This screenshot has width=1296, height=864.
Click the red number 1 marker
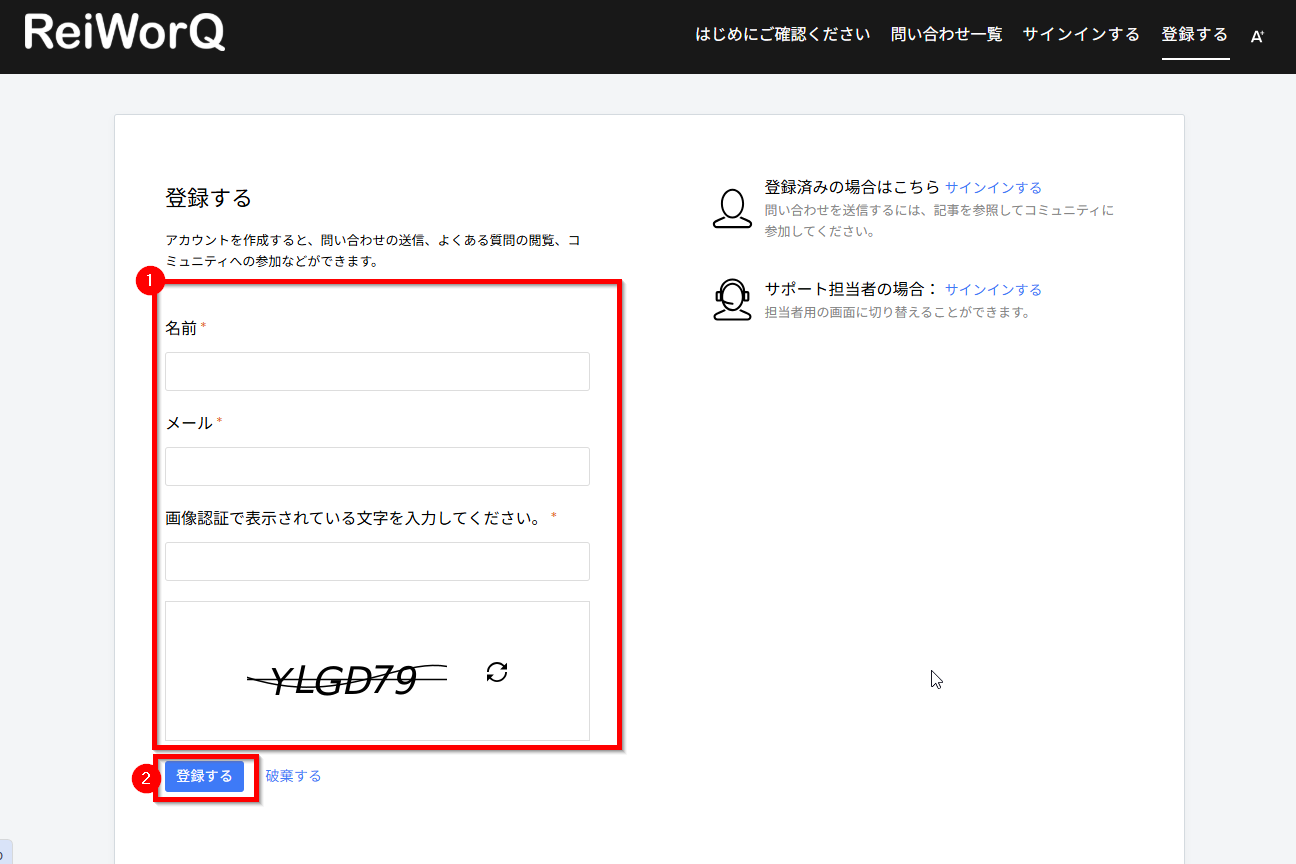[149, 282]
